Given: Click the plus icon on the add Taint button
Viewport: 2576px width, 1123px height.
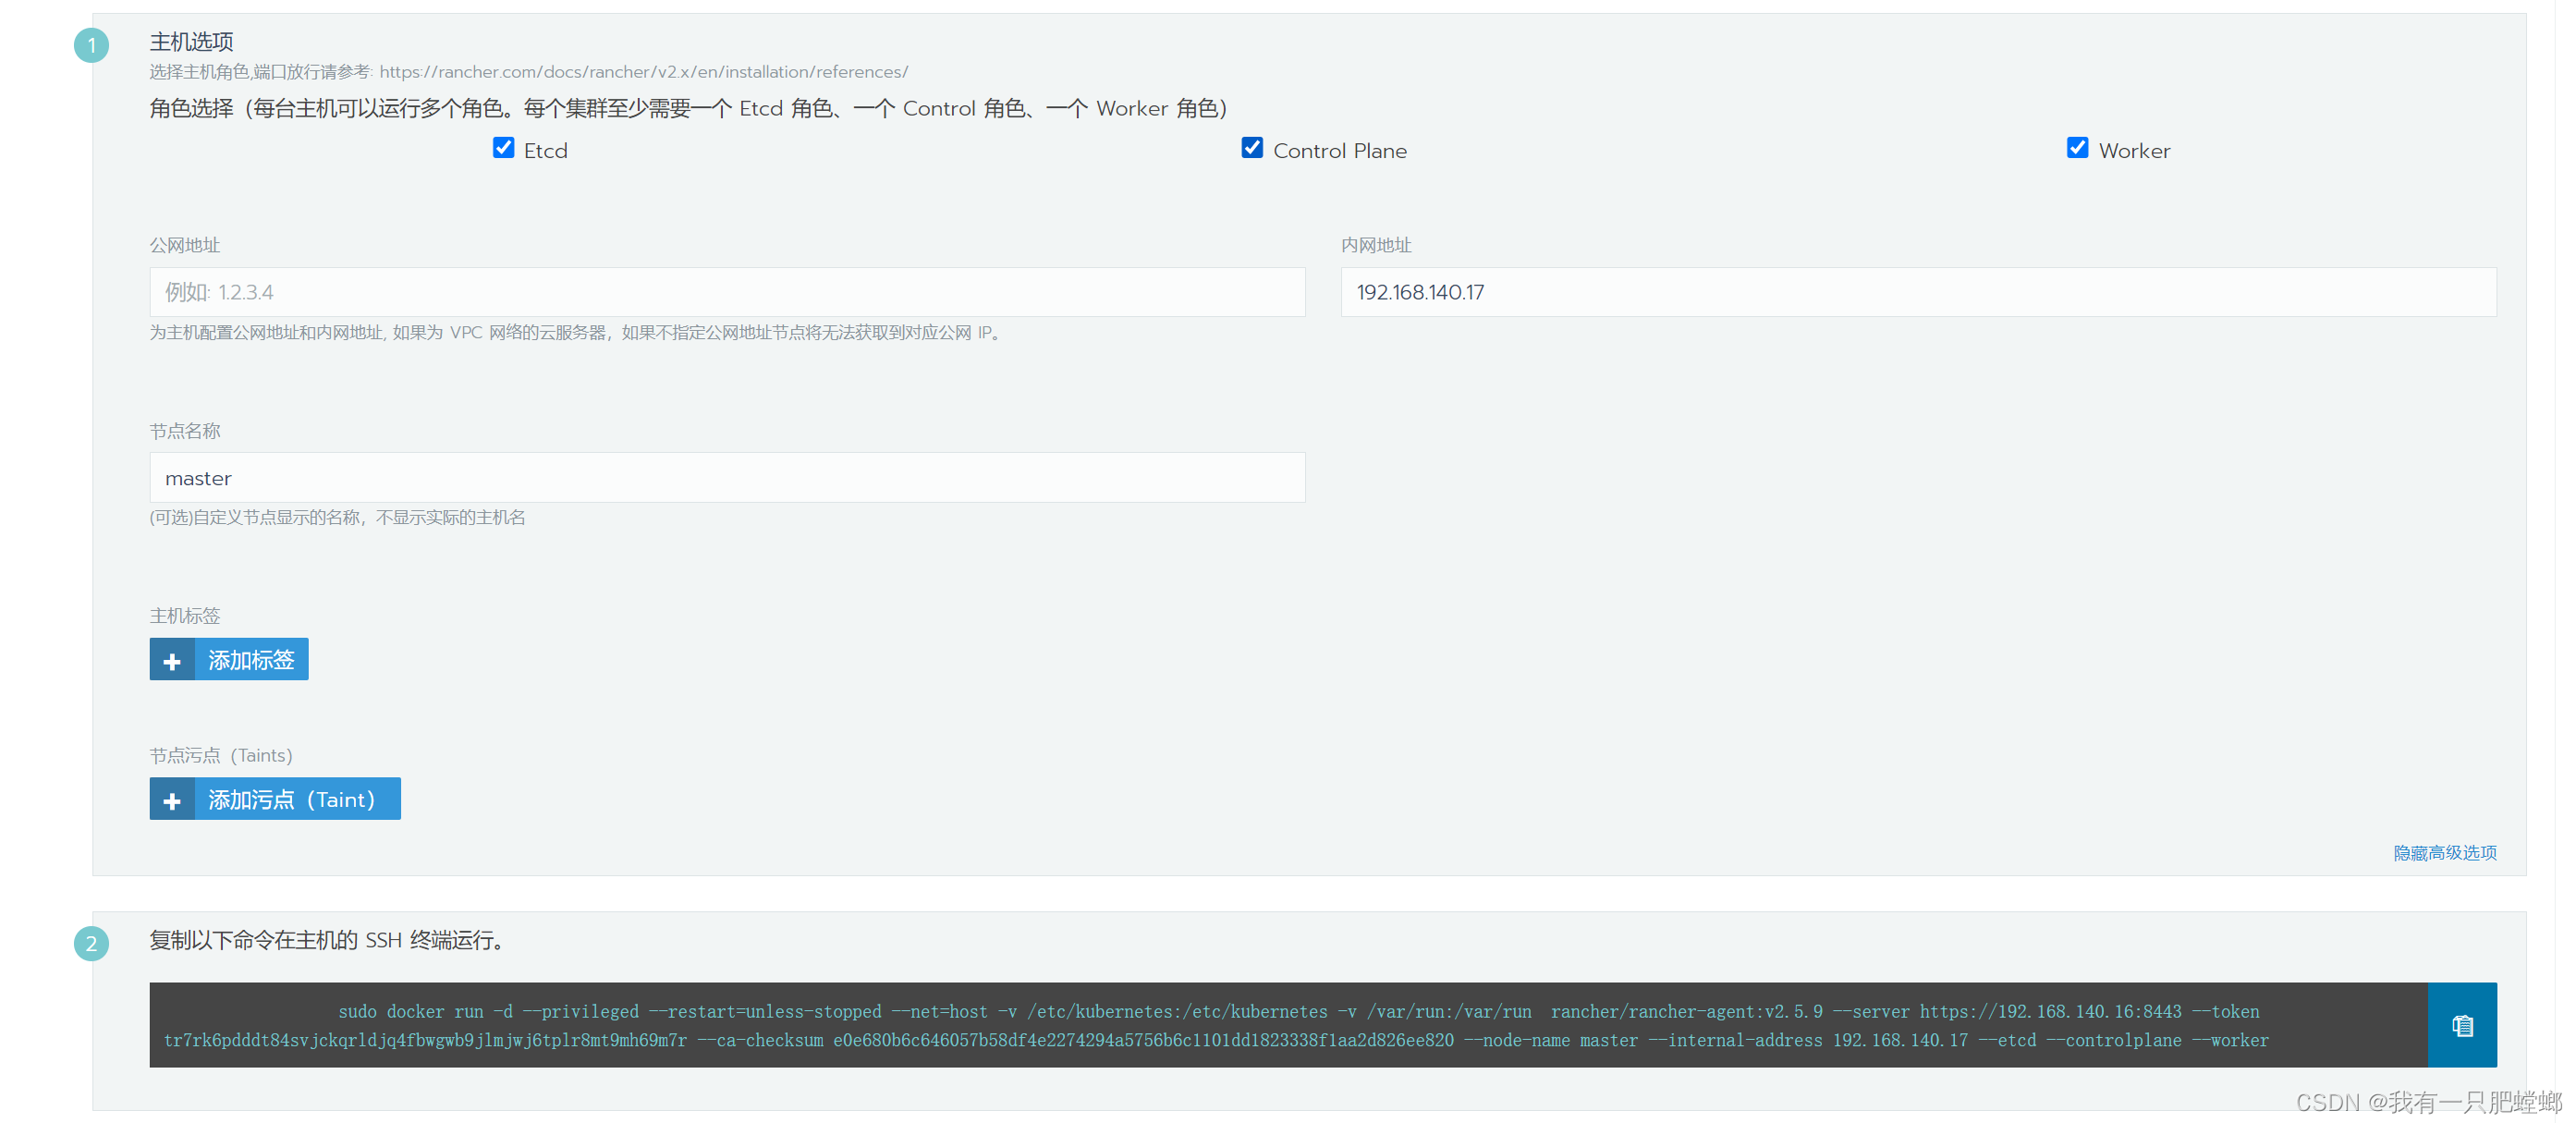Looking at the screenshot, I should coord(172,800).
